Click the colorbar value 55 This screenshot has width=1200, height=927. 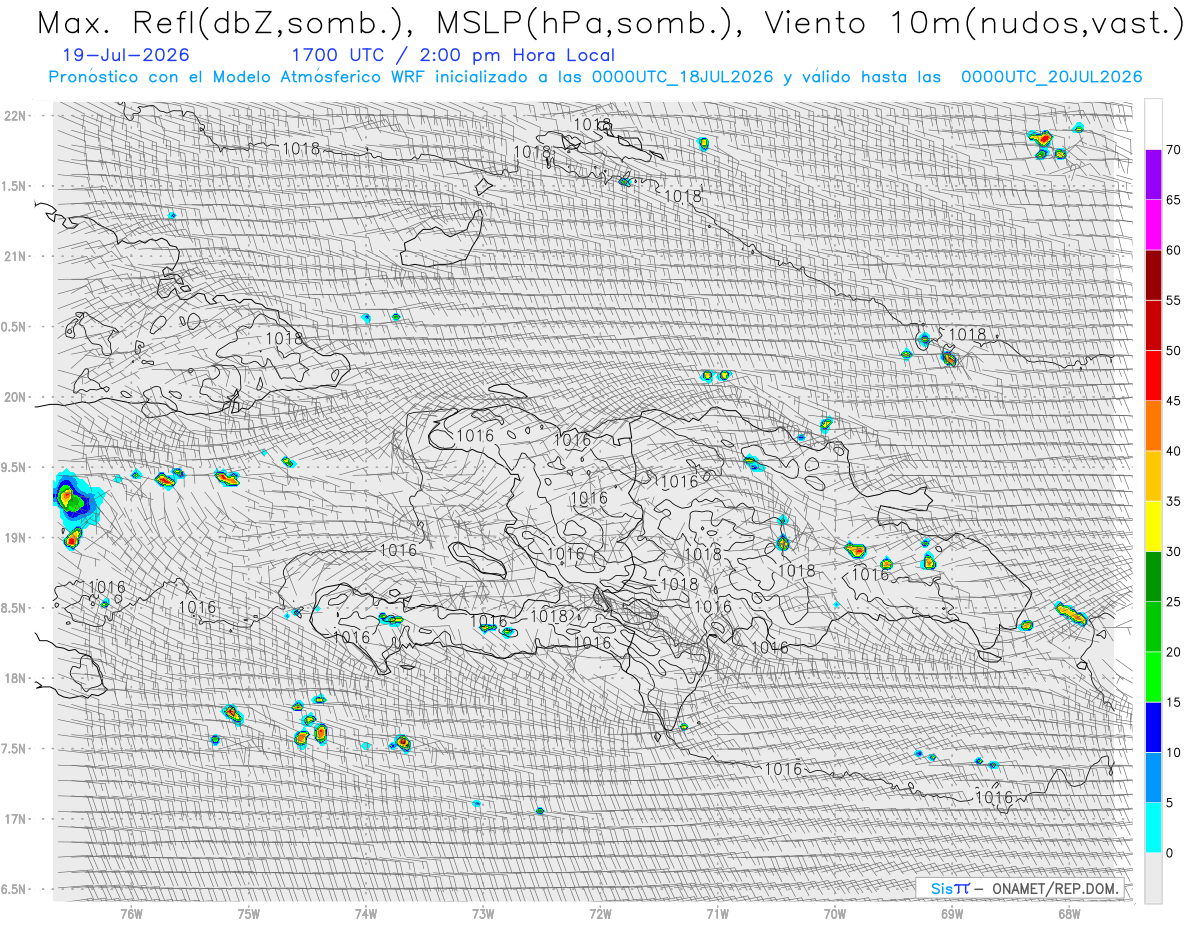(1173, 300)
